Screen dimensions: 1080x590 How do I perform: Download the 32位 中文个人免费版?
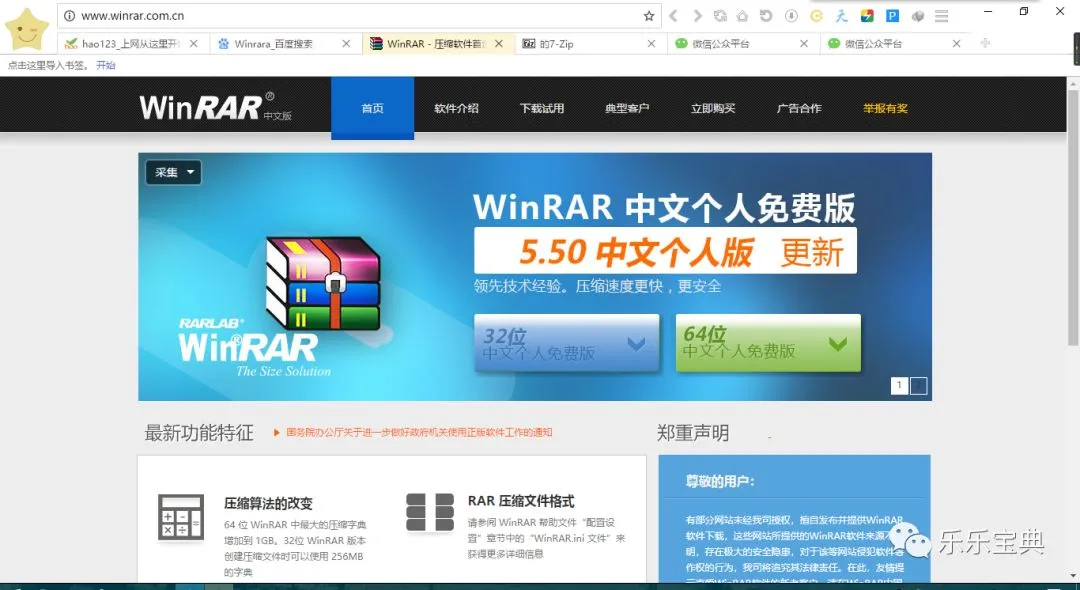tap(566, 343)
